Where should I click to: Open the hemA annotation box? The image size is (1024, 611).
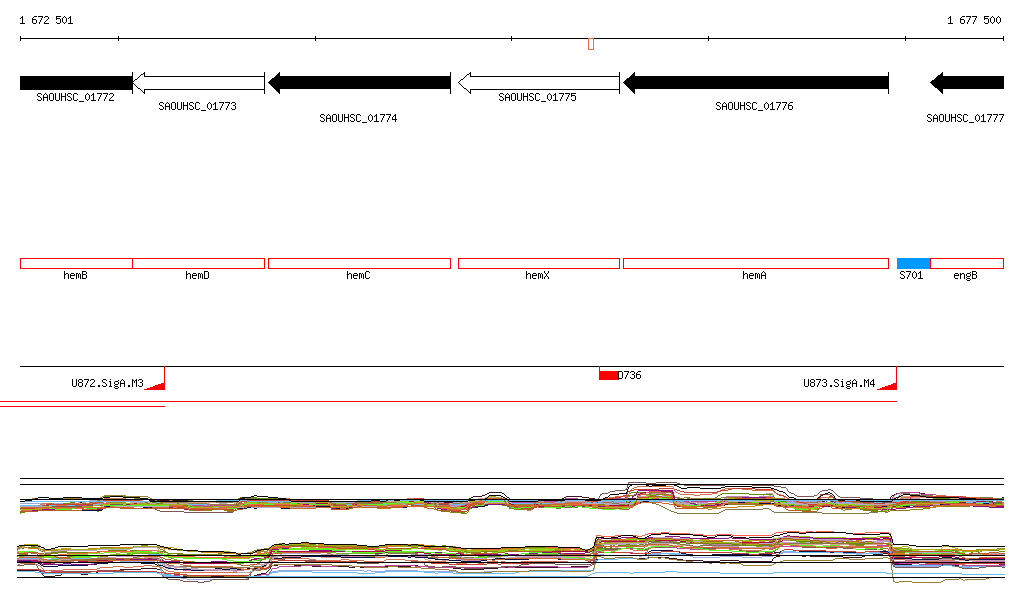pyautogui.click(x=755, y=263)
